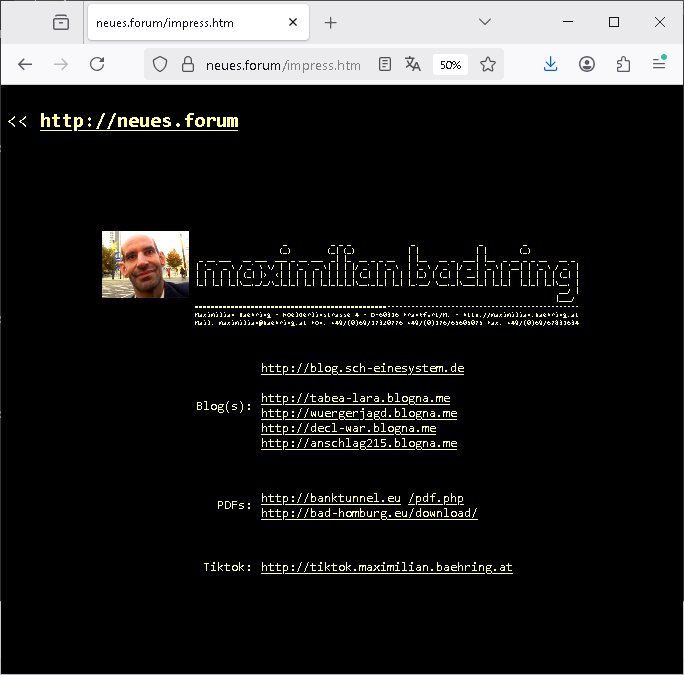Select the neues.forum/impress.htm tab
684x675 pixels.
point(180,22)
